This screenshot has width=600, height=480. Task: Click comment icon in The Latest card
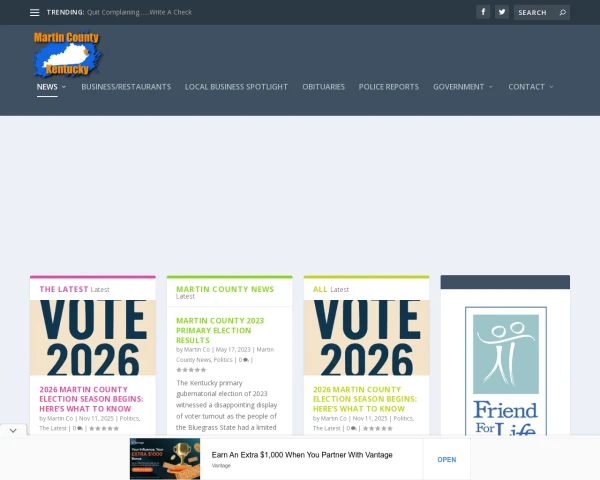point(80,428)
